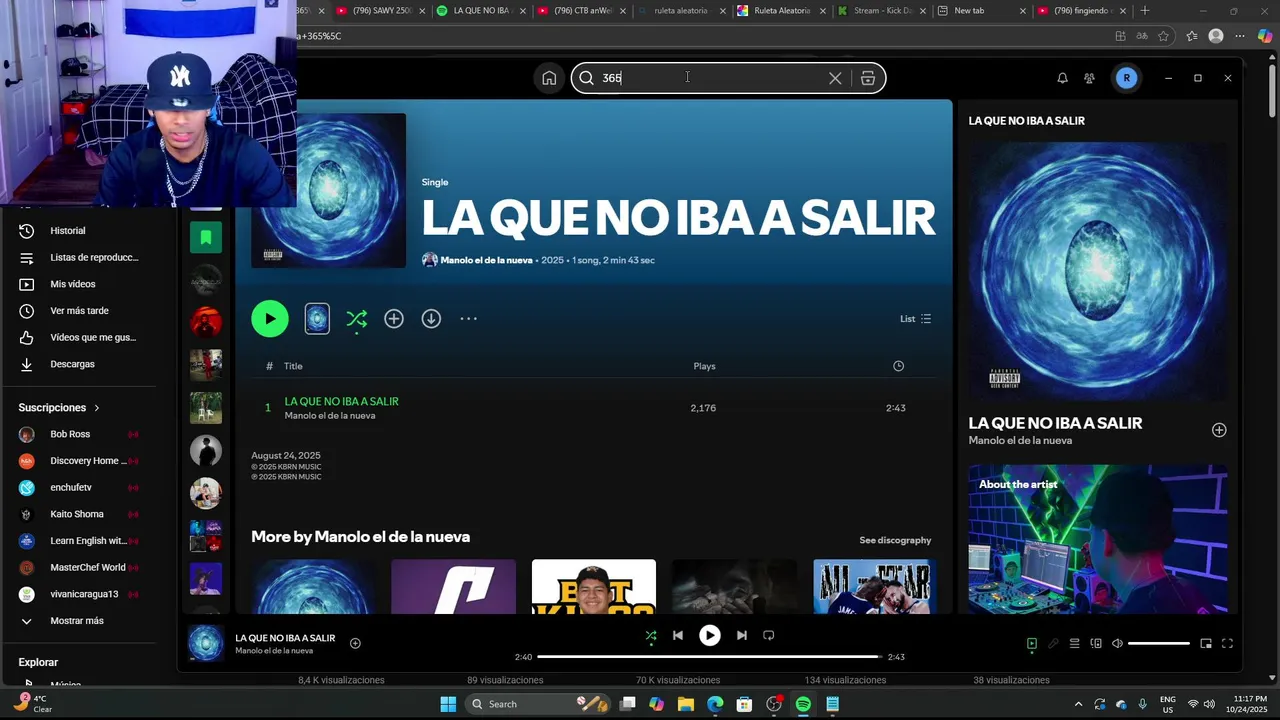Pause or play from the bottom player bar
The image size is (1280, 720).
tap(710, 635)
